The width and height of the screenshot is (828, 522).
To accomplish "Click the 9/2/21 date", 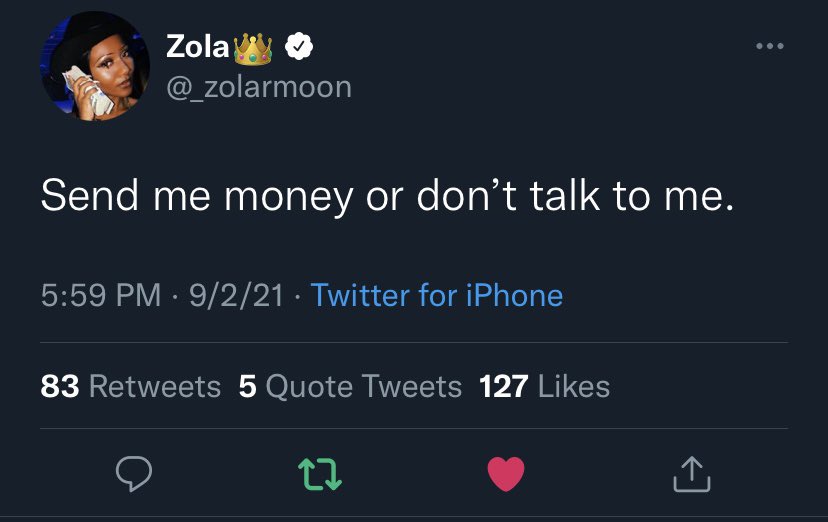I will 237,295.
